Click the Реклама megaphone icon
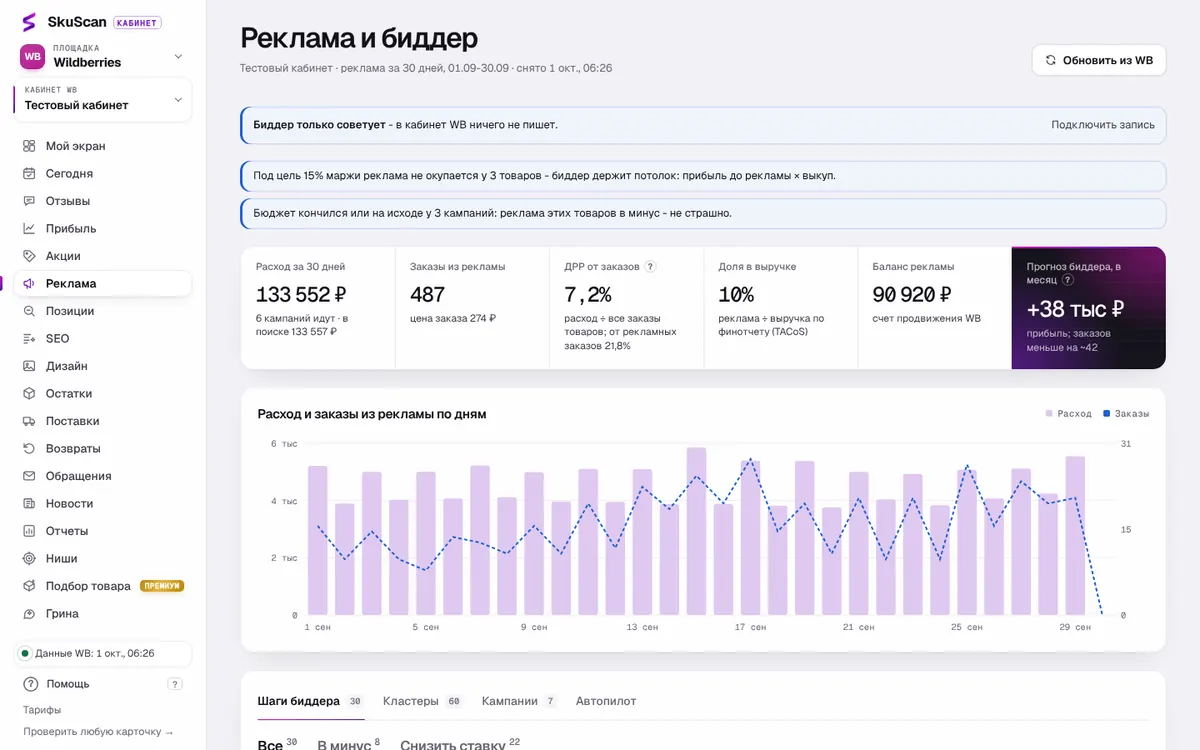 coord(29,283)
